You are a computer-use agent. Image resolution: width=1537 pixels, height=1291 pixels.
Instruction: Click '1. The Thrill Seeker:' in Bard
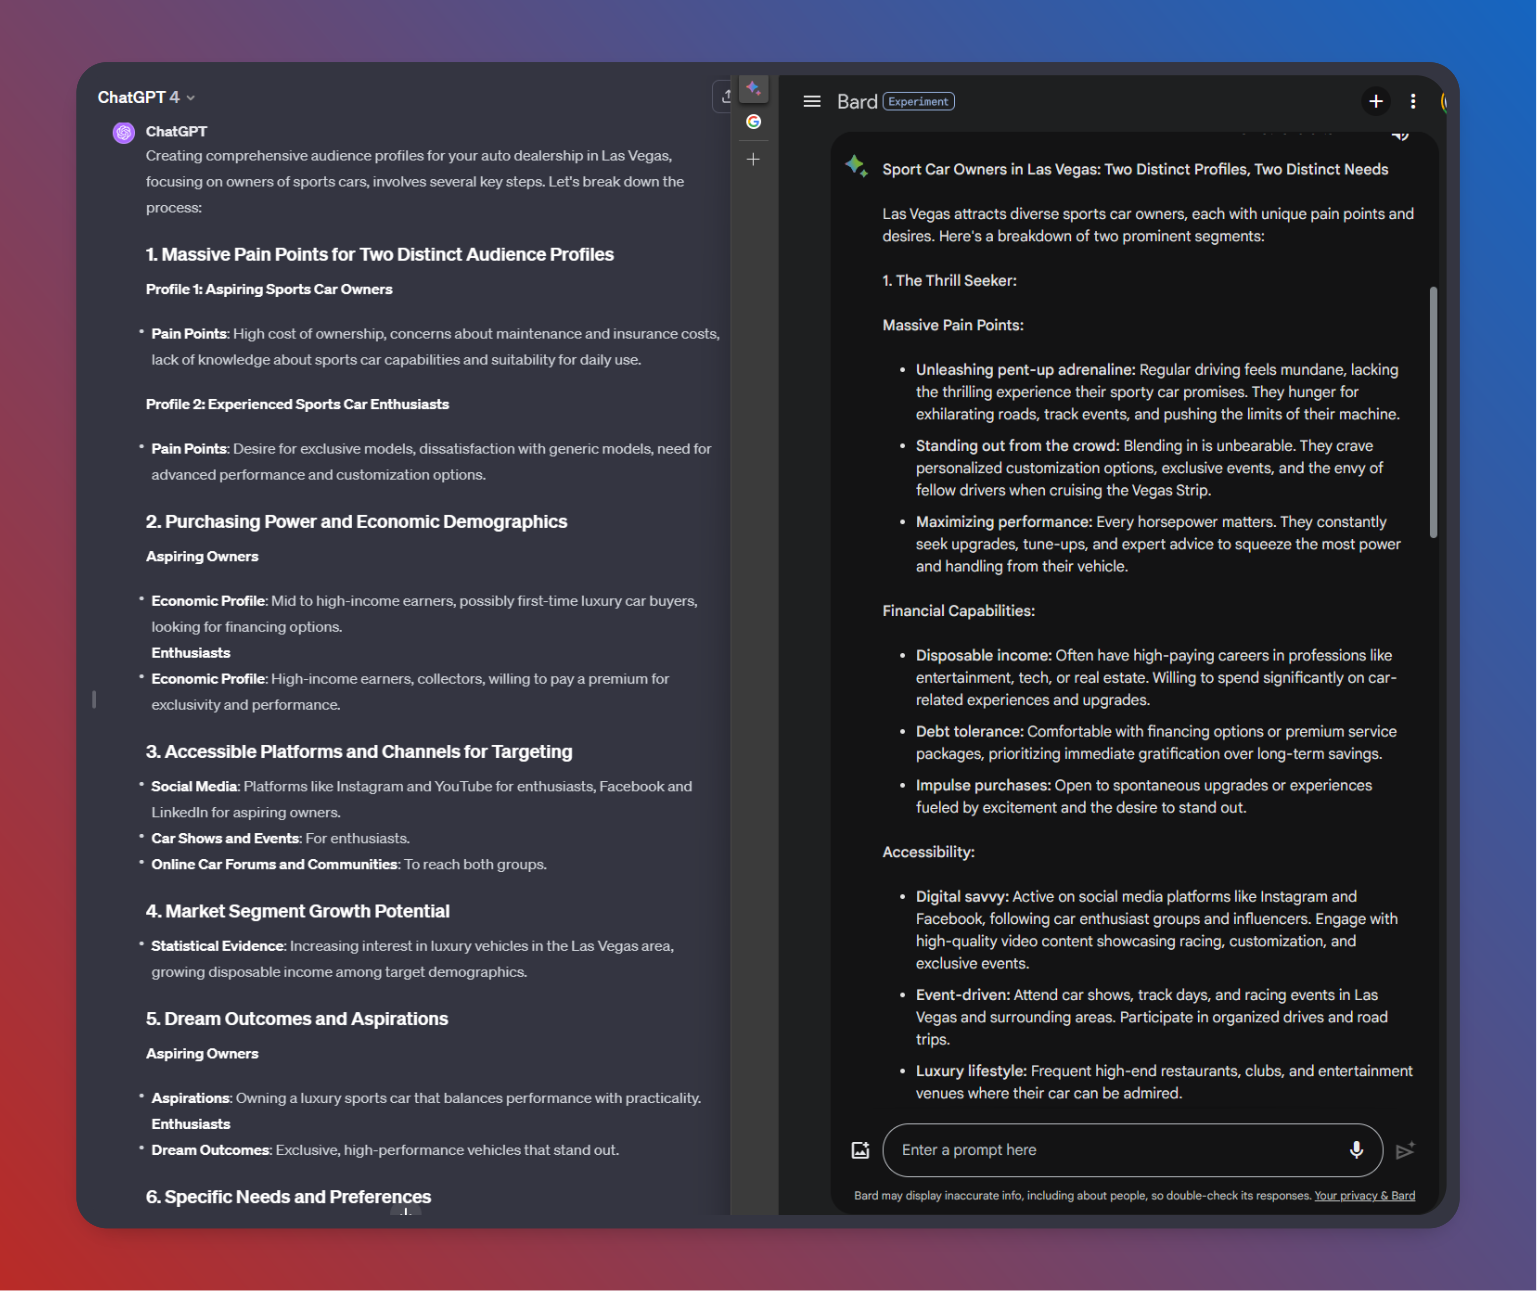click(949, 281)
